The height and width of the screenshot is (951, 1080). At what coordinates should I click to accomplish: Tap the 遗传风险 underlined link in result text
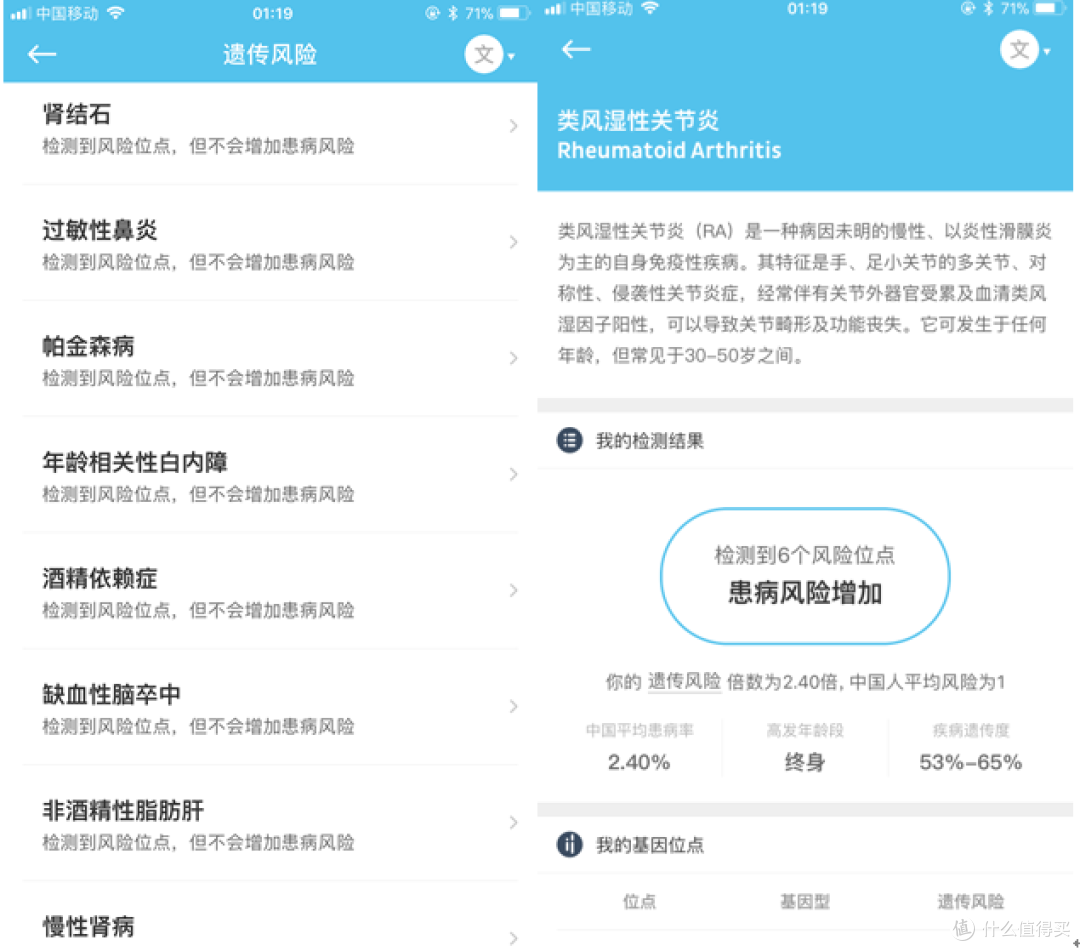pos(684,682)
